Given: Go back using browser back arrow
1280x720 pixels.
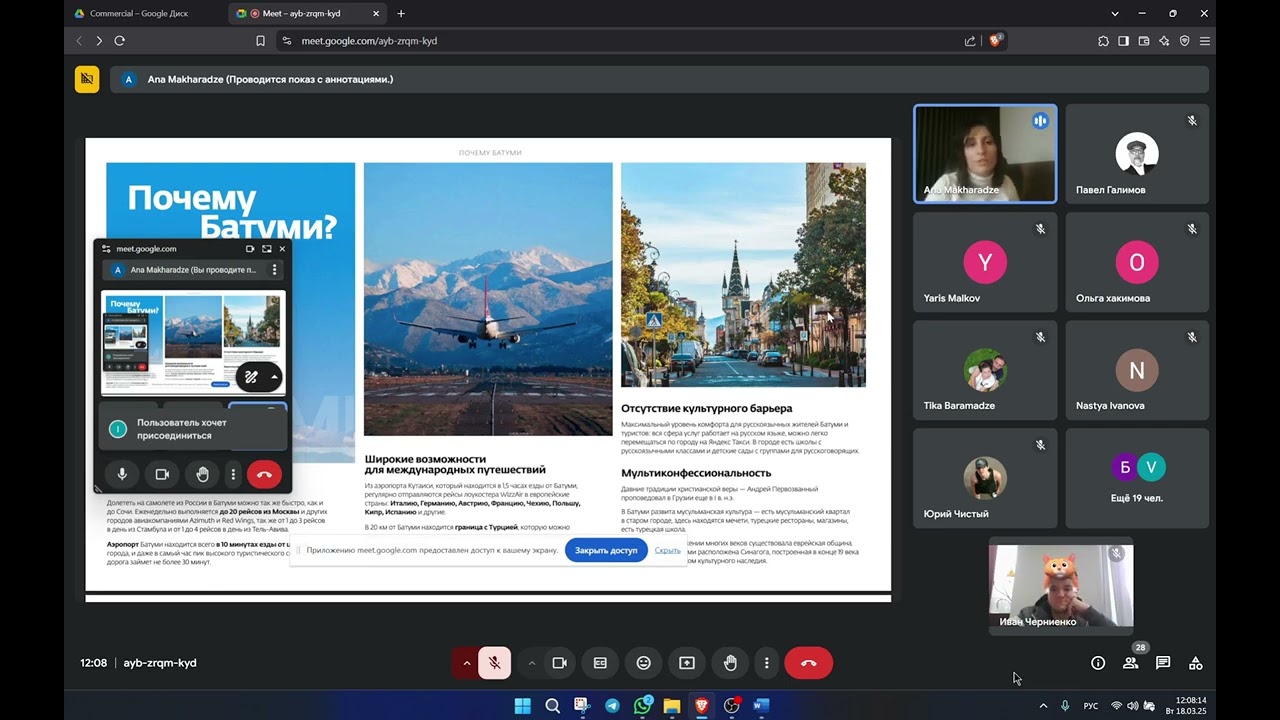Looking at the screenshot, I should click(79, 41).
